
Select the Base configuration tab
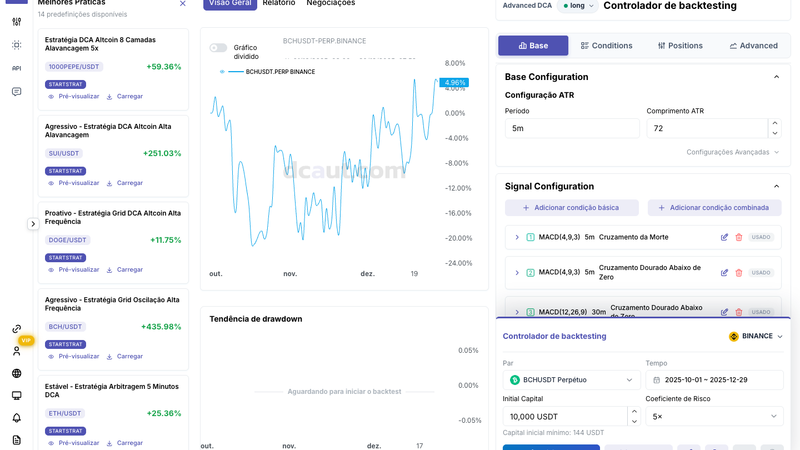533,45
